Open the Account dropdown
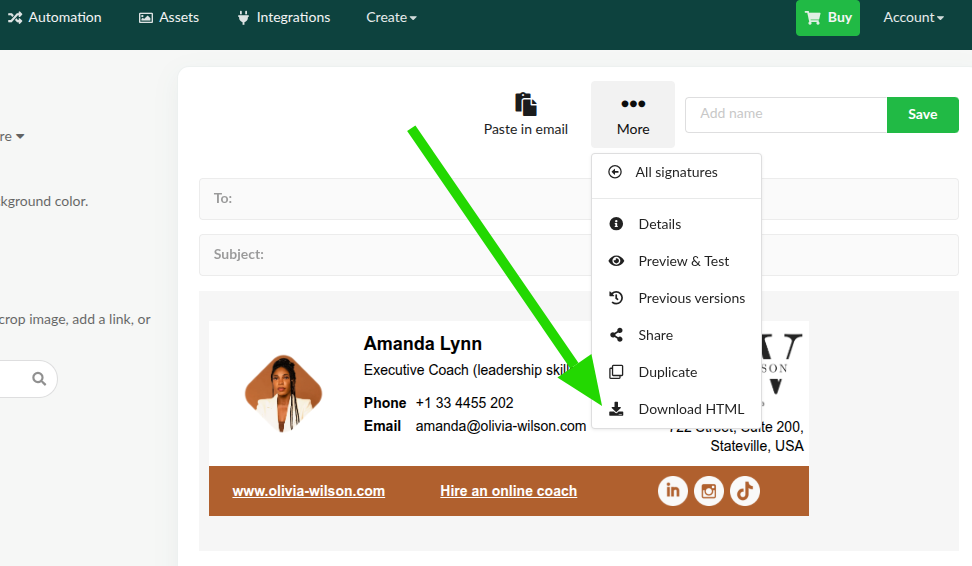This screenshot has width=972, height=566. 913,18
